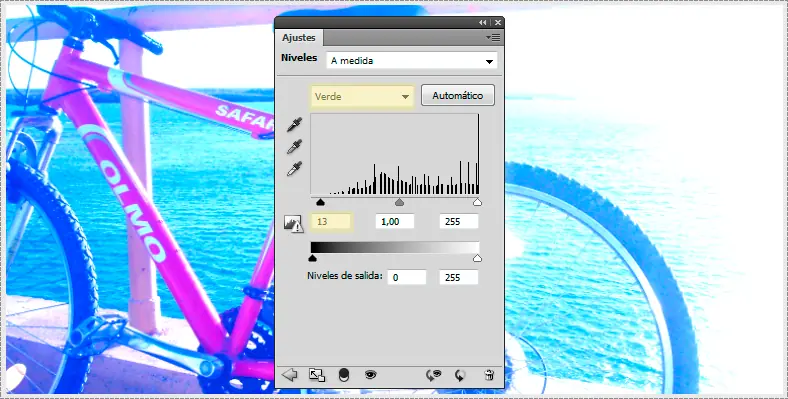Select the white point eyedropper
The height and width of the screenshot is (399, 788).
pyautogui.click(x=294, y=168)
